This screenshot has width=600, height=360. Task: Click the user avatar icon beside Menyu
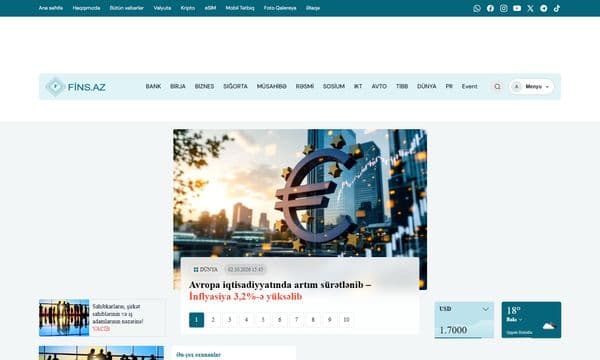click(516, 86)
